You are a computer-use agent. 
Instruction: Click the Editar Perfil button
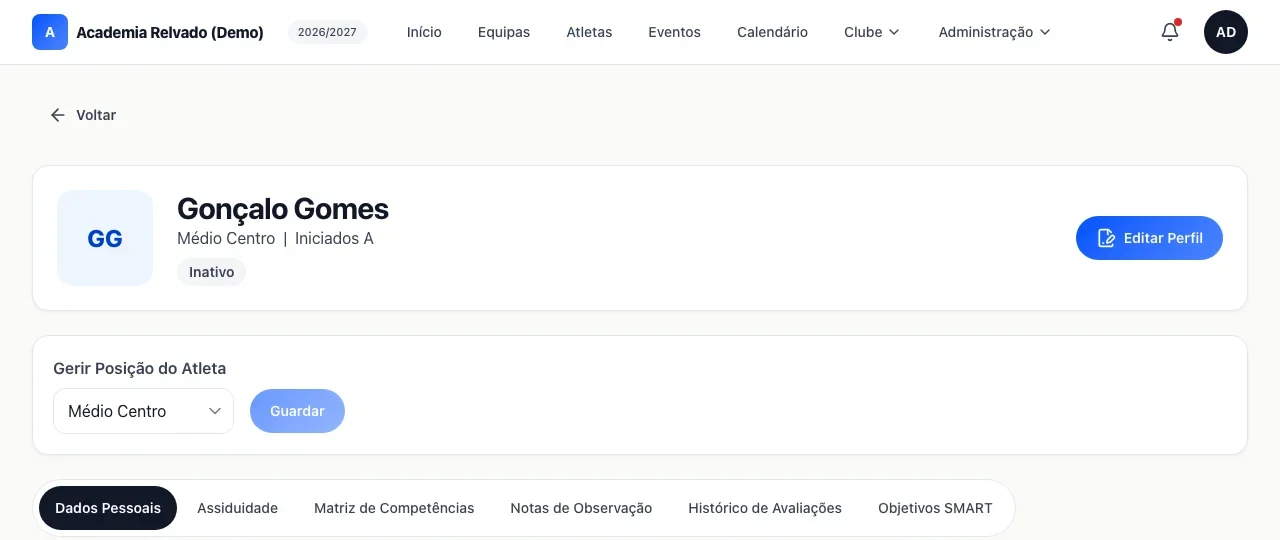[x=1149, y=238]
